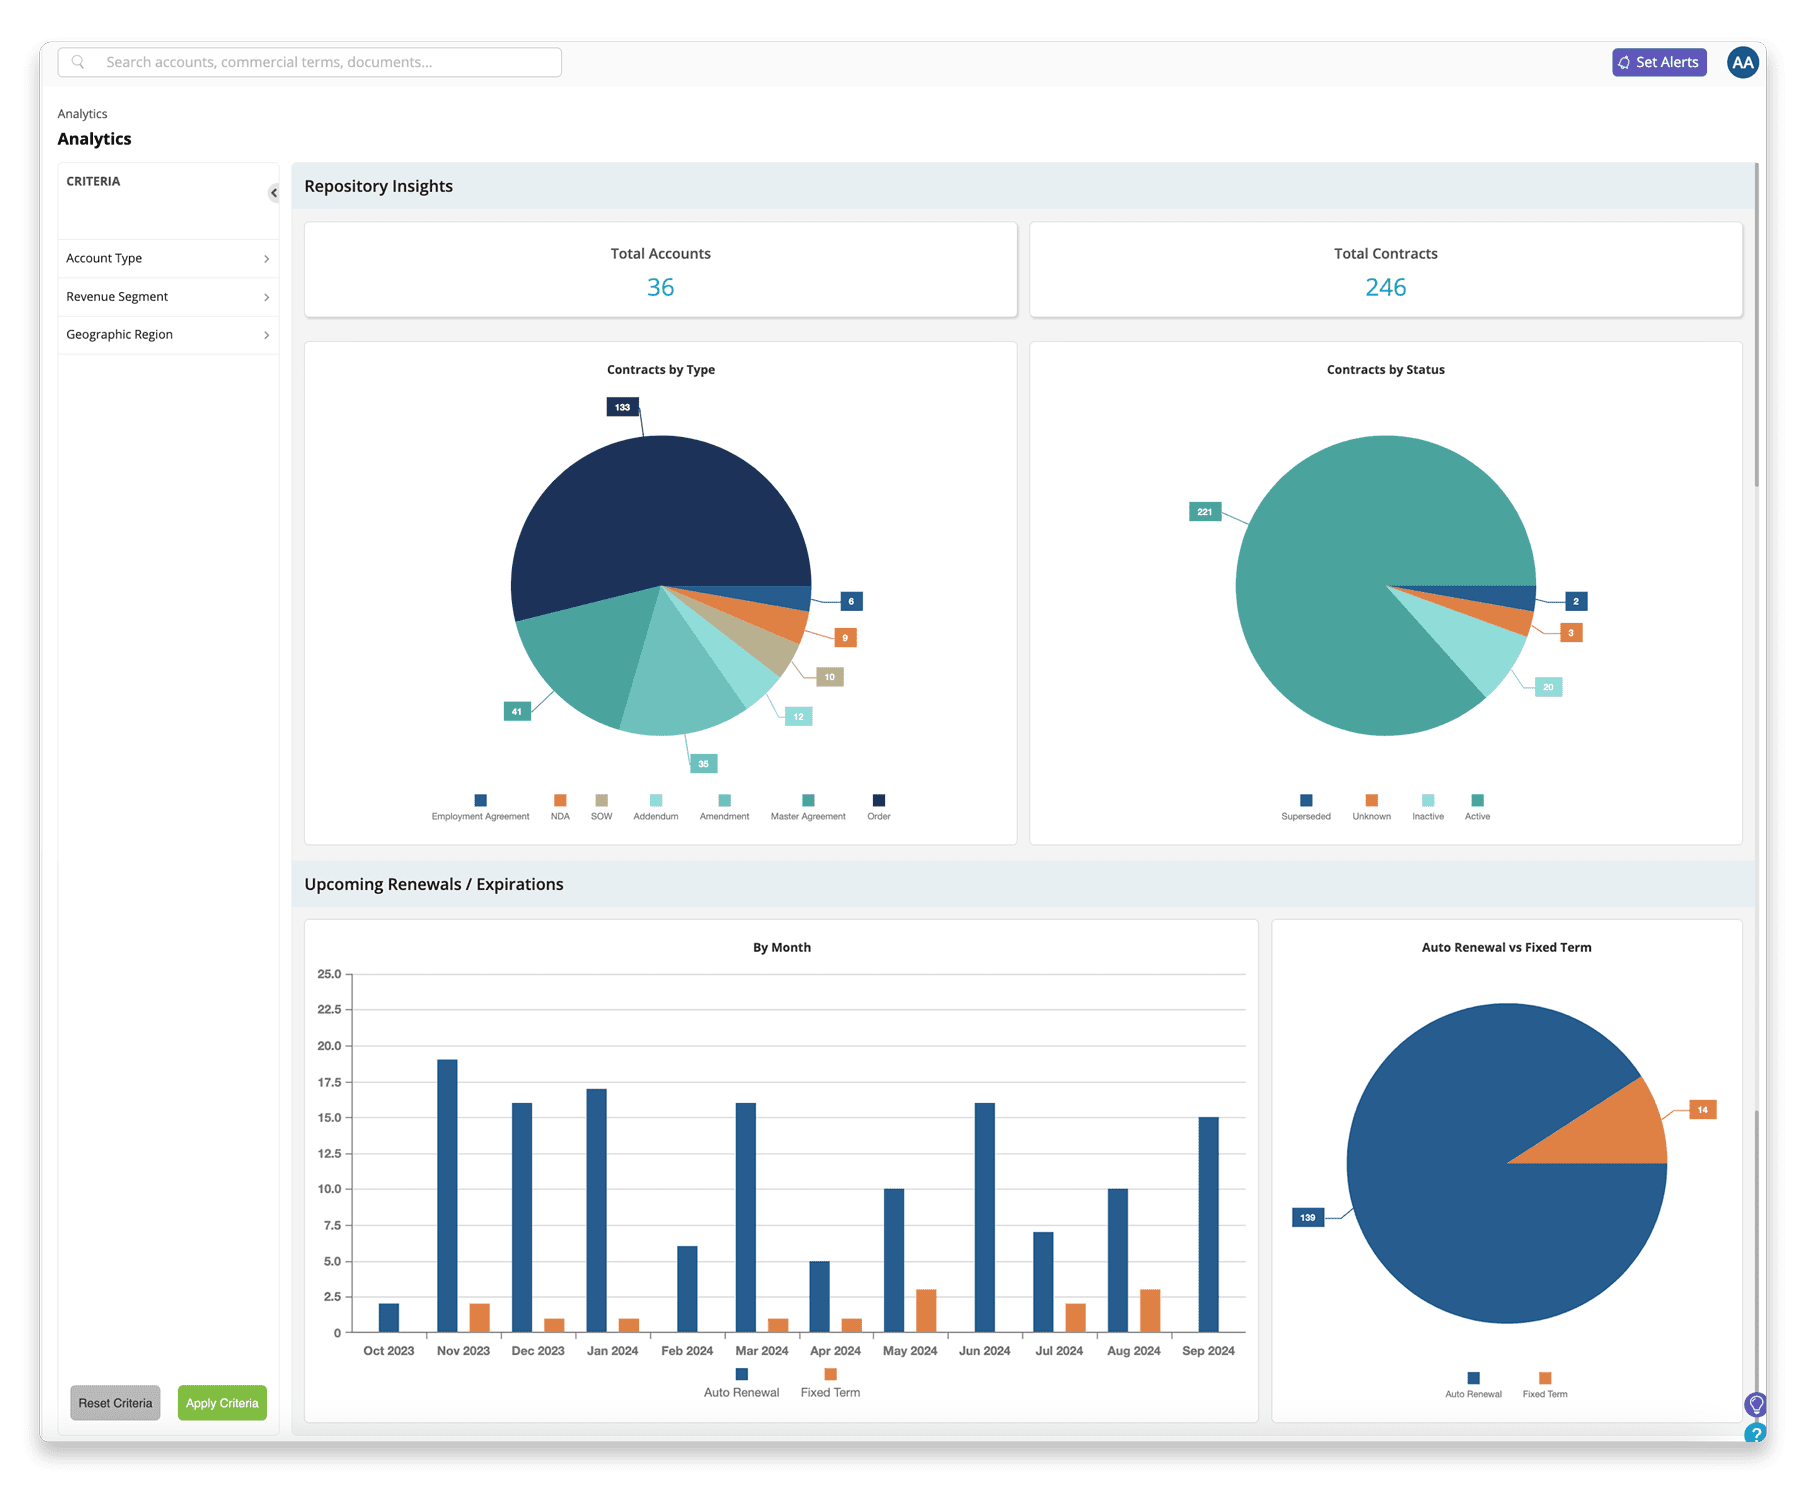The image size is (1800, 1487).
Task: Toggle Fixed Term legend under bar chart
Action: click(830, 1383)
